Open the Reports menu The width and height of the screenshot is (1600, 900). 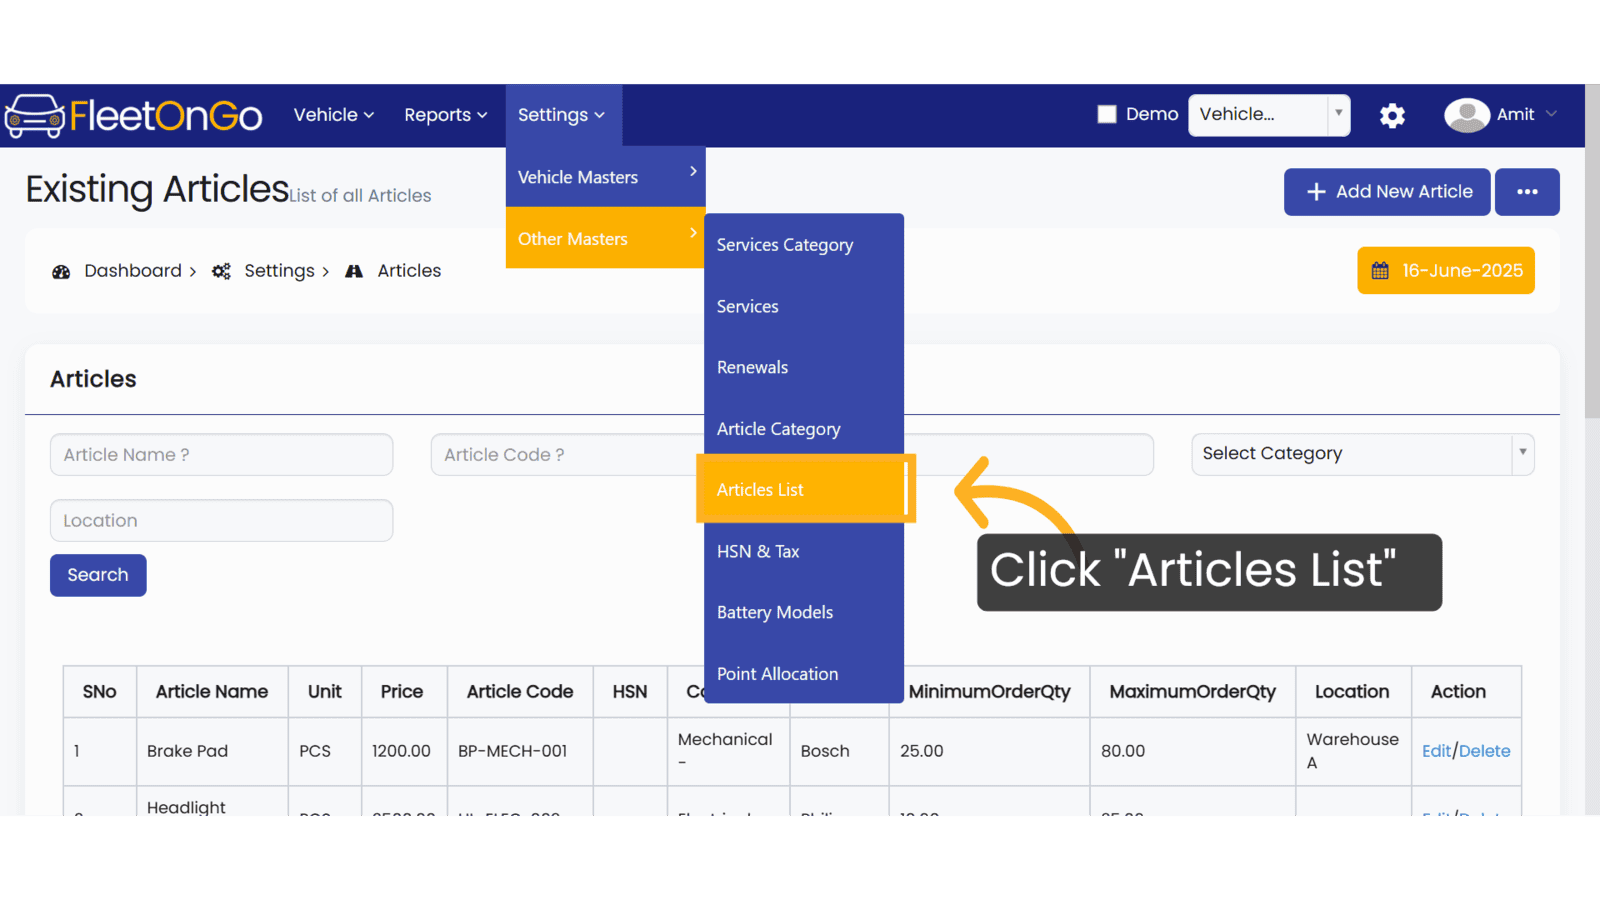tap(446, 115)
